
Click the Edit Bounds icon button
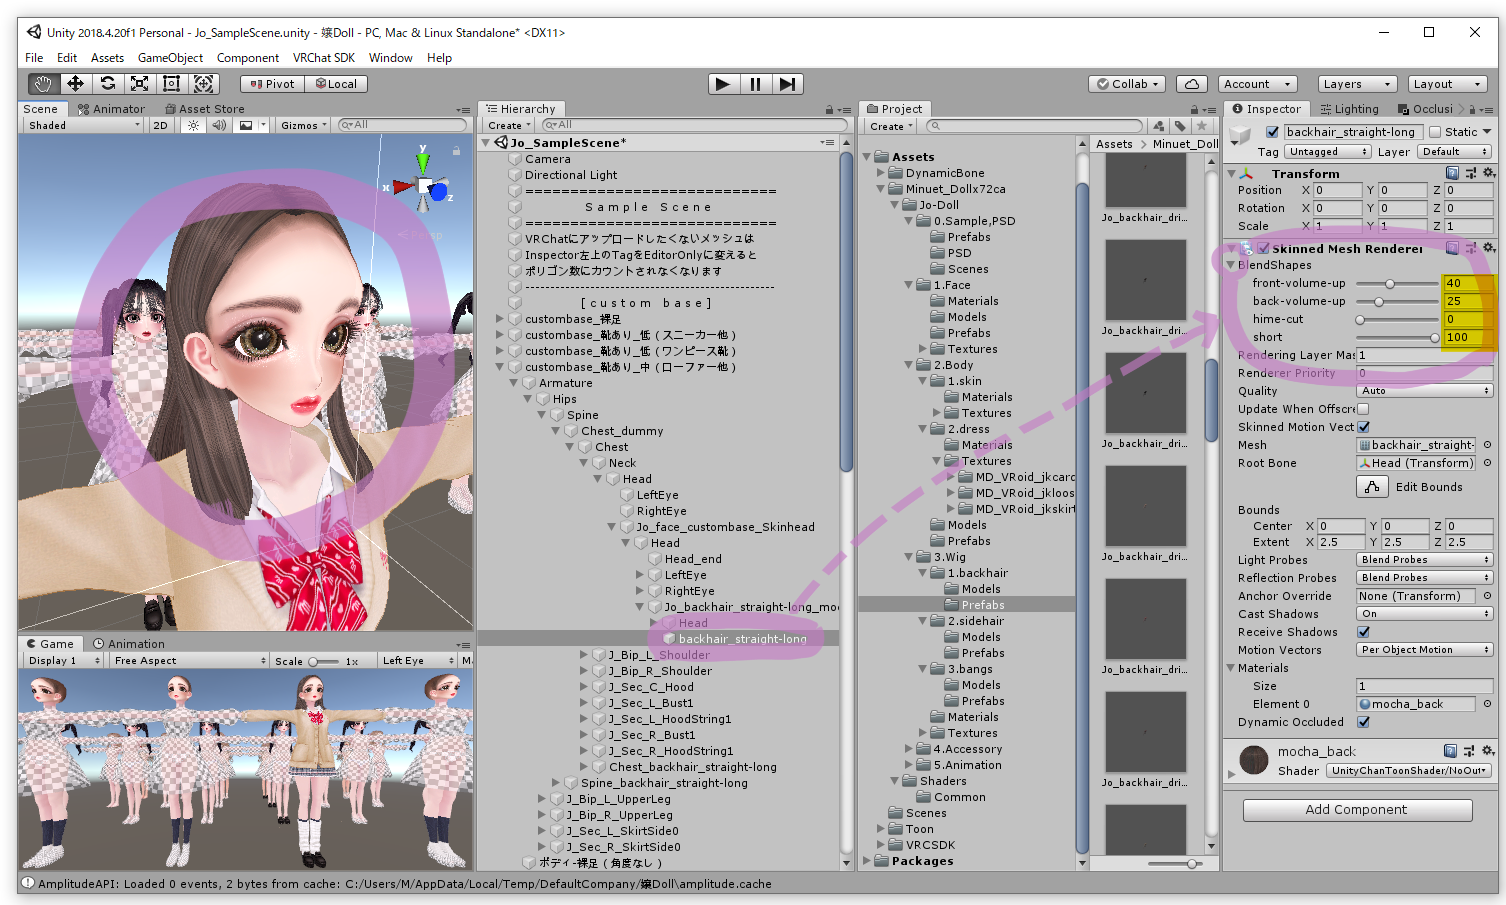click(1372, 486)
